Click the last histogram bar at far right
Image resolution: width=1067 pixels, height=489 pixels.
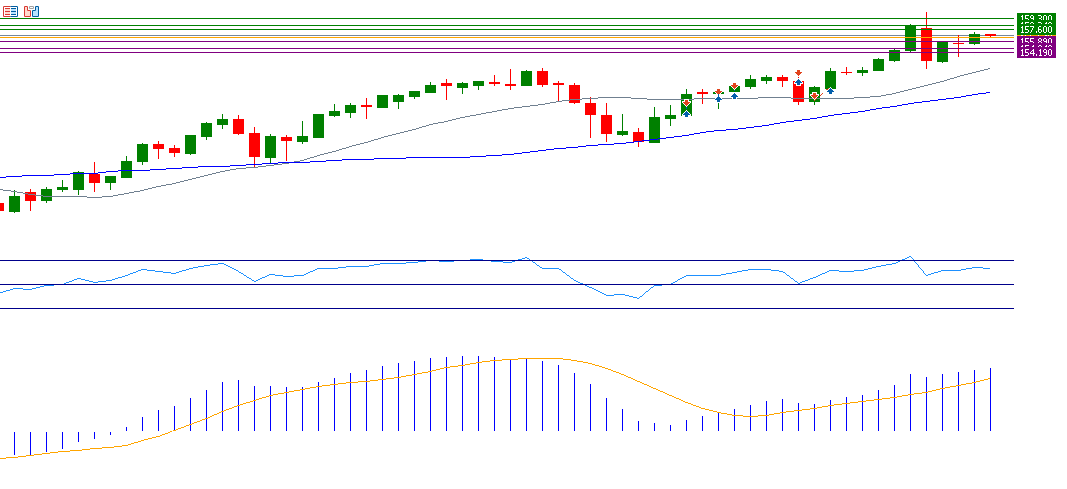pyautogui.click(x=990, y=400)
